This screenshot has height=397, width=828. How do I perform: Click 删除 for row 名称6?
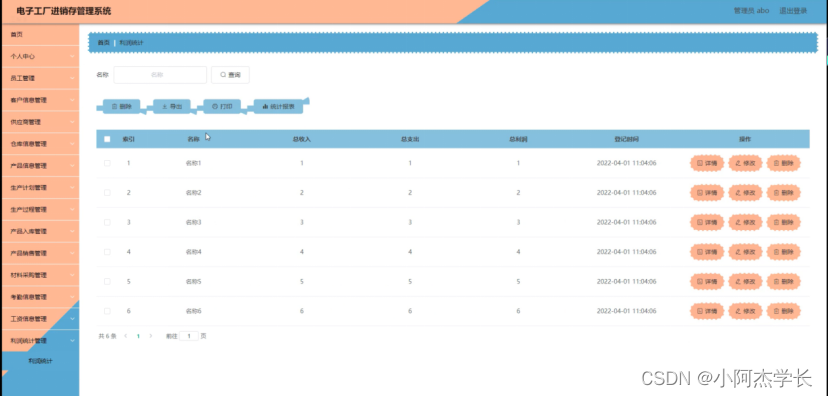click(784, 311)
